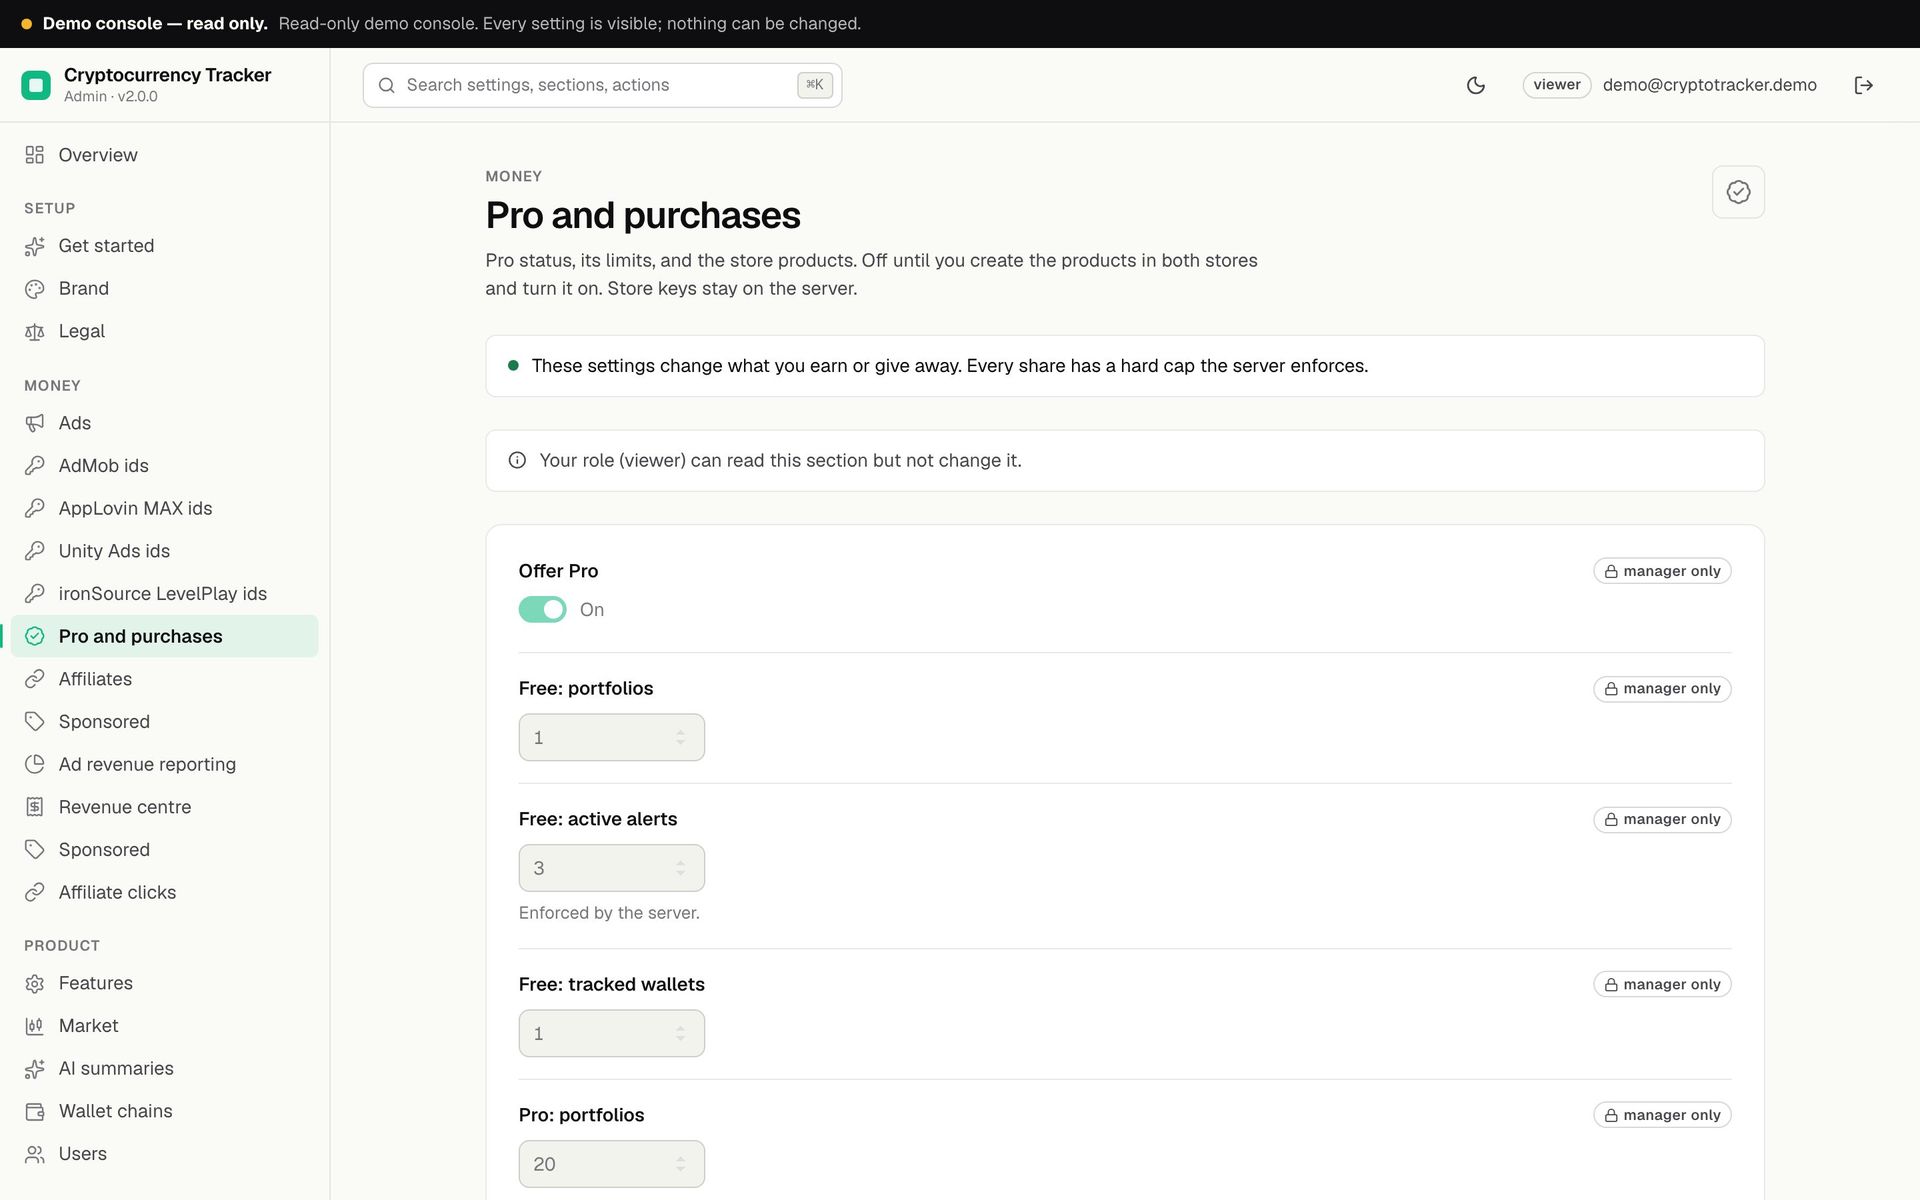The image size is (1920, 1200).
Task: Select Pro and purchases in sidebar
Action: click(165, 637)
